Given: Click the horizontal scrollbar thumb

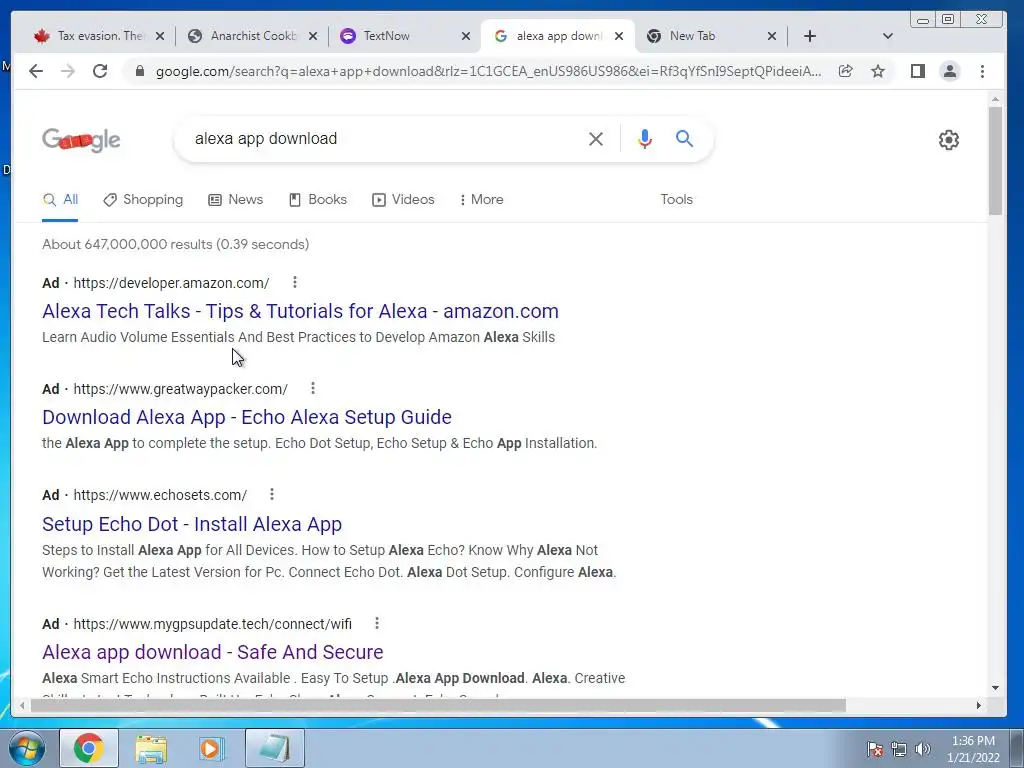Looking at the screenshot, I should tap(438, 705).
